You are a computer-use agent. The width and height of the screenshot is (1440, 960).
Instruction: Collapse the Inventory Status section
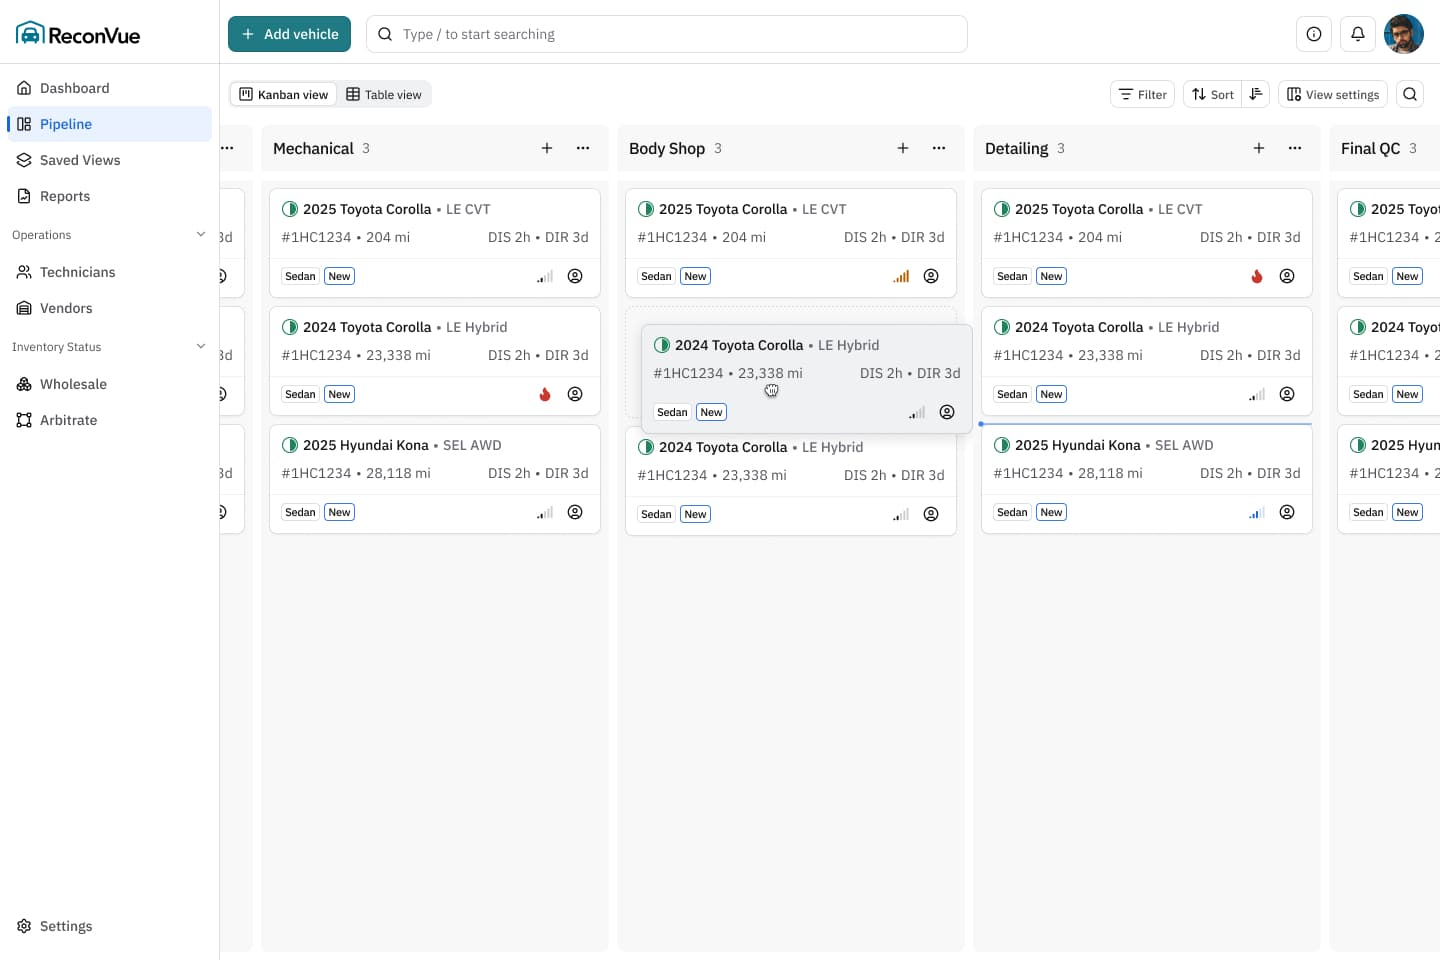pos(203,346)
